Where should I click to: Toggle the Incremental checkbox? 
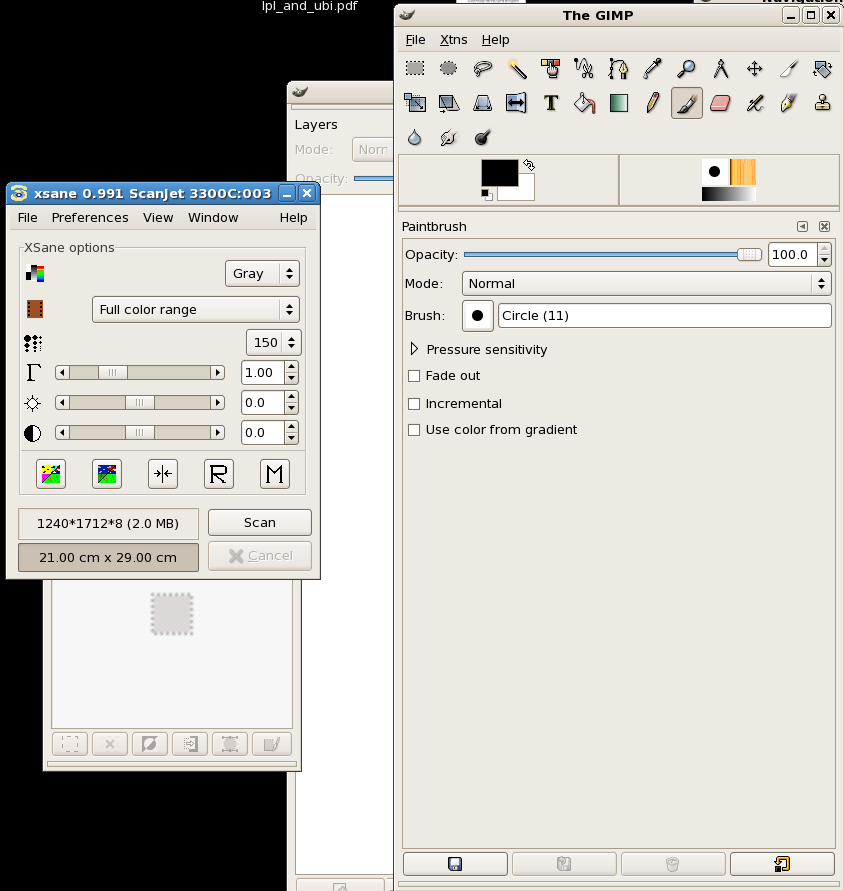point(414,404)
